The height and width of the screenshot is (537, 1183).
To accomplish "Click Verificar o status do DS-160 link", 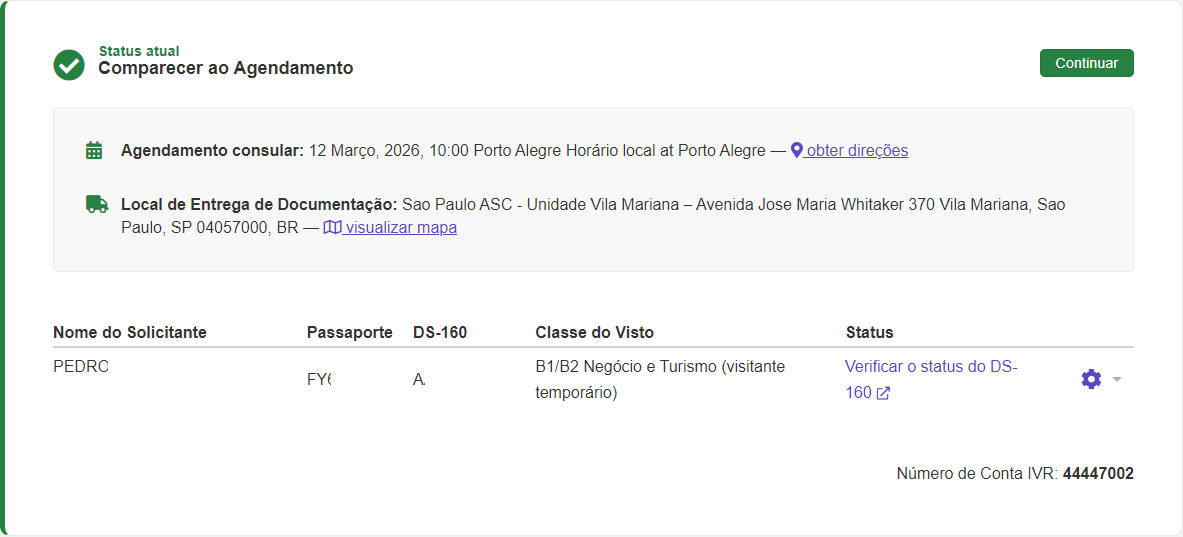I will [x=930, y=367].
